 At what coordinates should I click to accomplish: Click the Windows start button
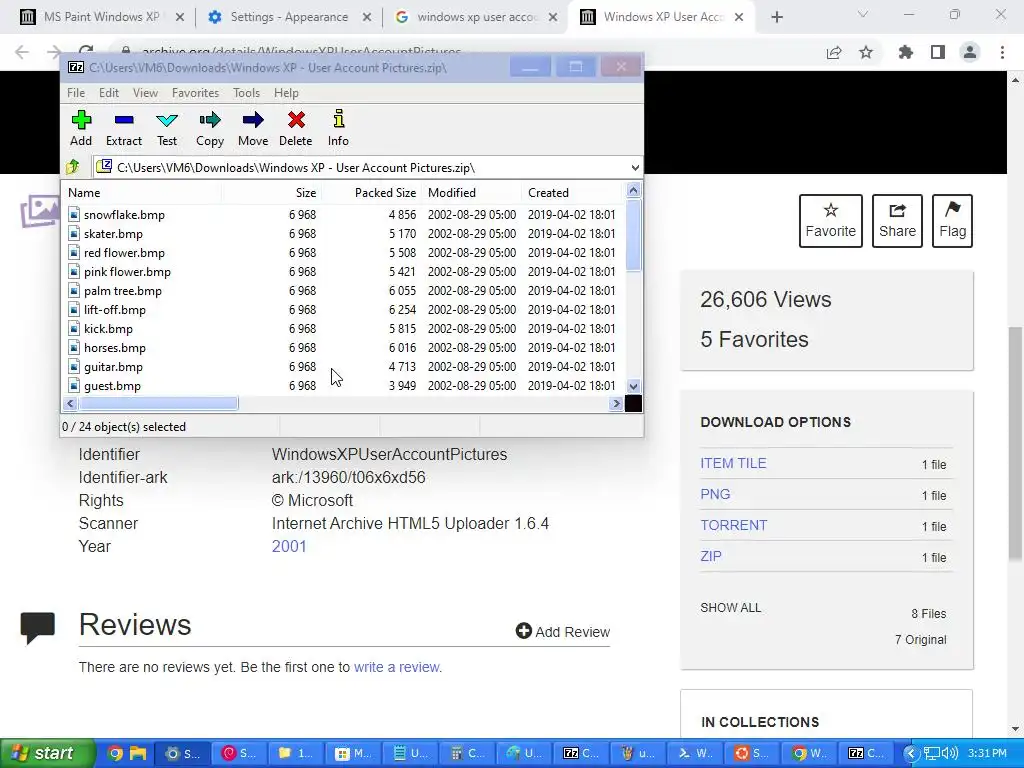pyautogui.click(x=46, y=753)
